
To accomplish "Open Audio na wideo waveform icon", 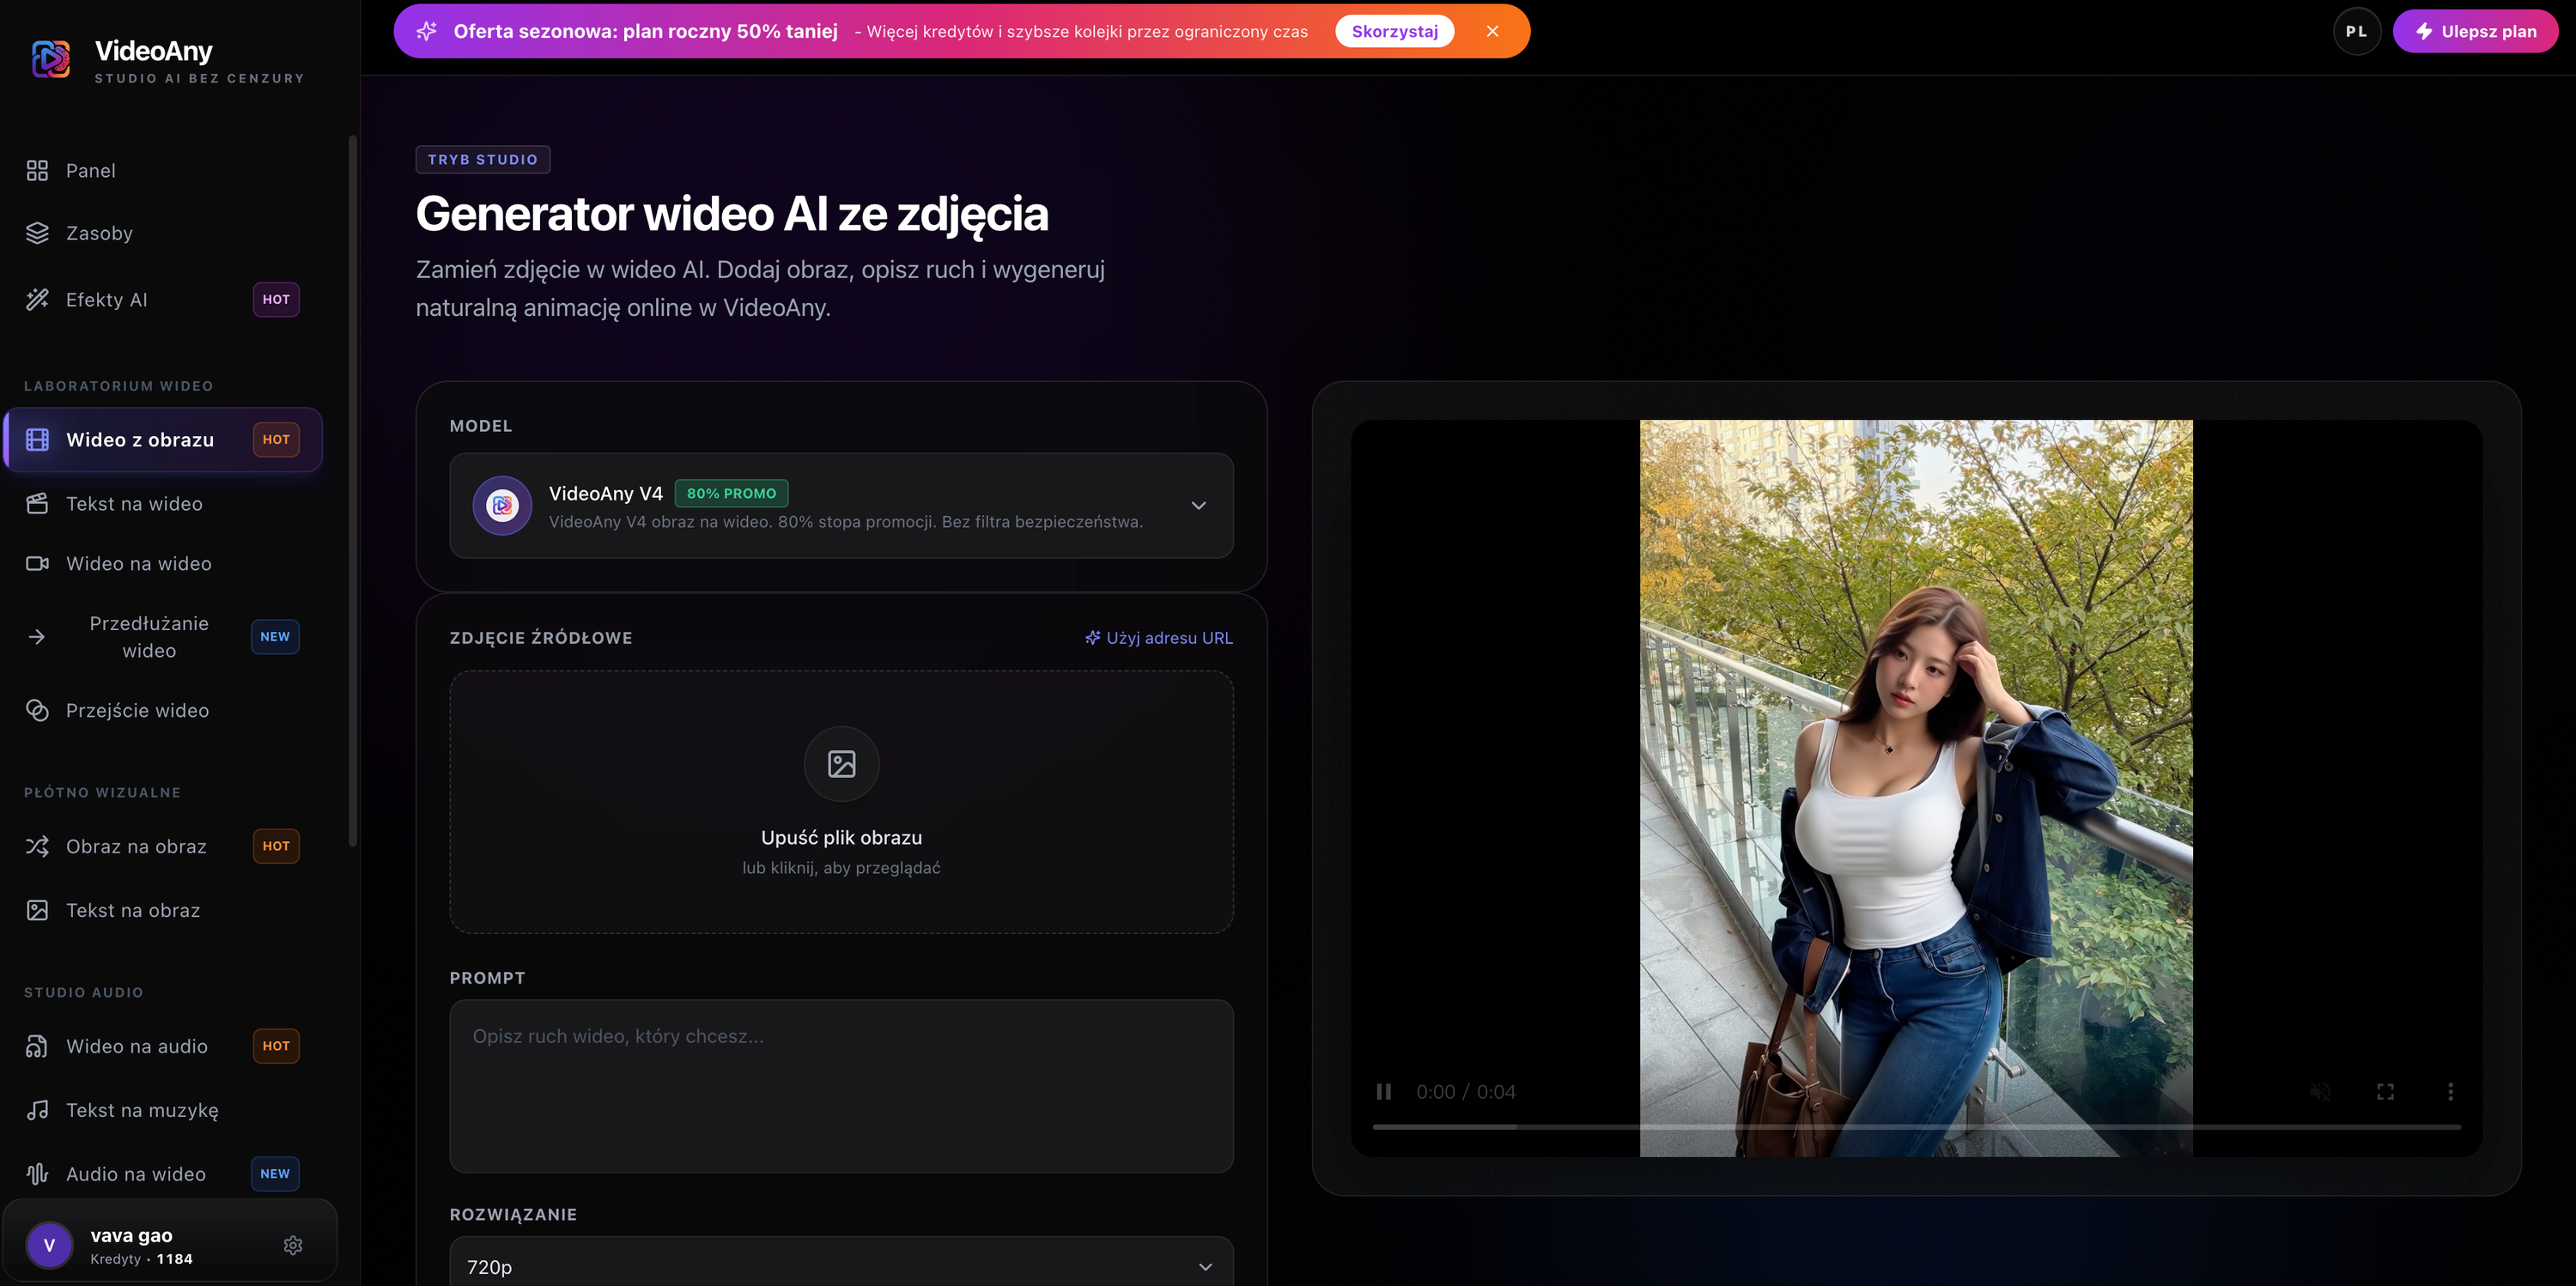I will coord(37,1174).
